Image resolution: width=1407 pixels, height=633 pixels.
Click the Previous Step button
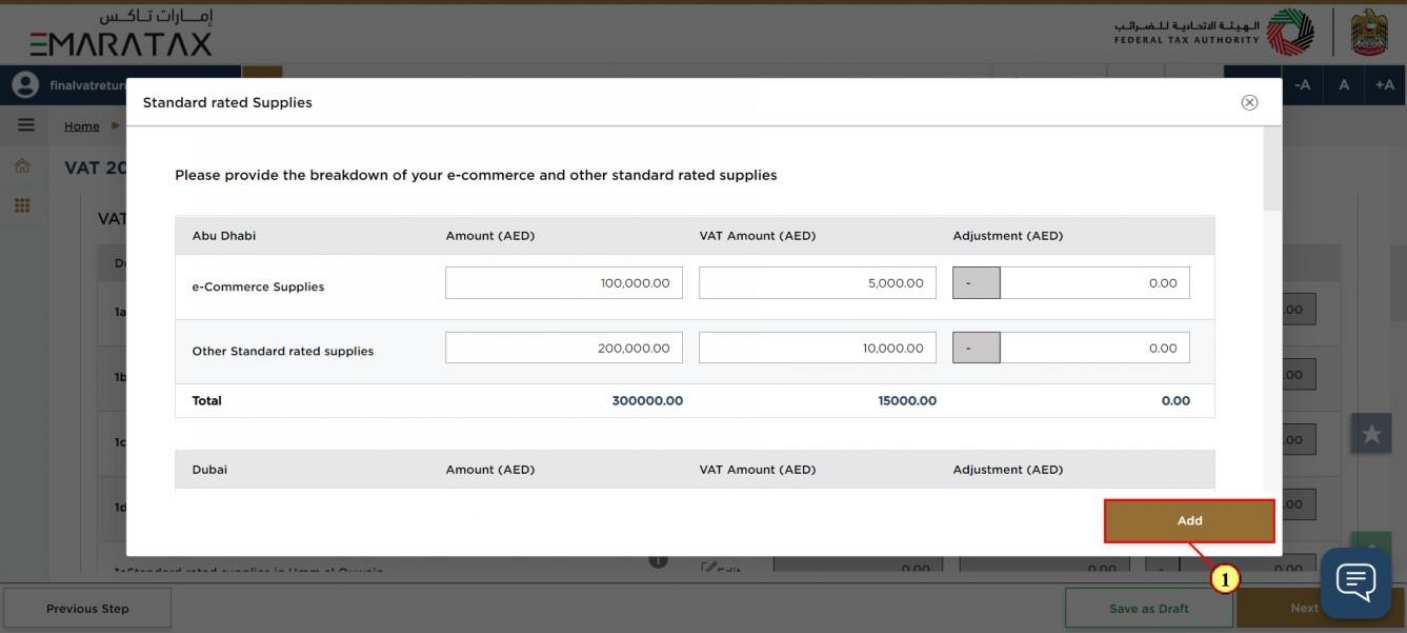pos(87,608)
